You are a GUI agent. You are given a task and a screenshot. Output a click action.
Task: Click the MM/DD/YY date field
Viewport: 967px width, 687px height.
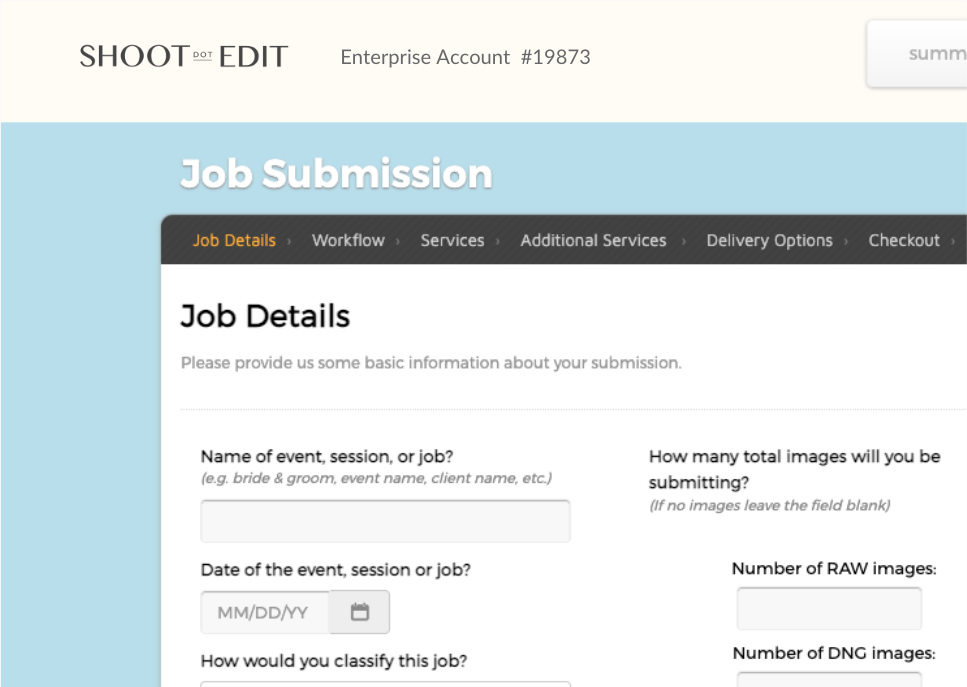[265, 612]
